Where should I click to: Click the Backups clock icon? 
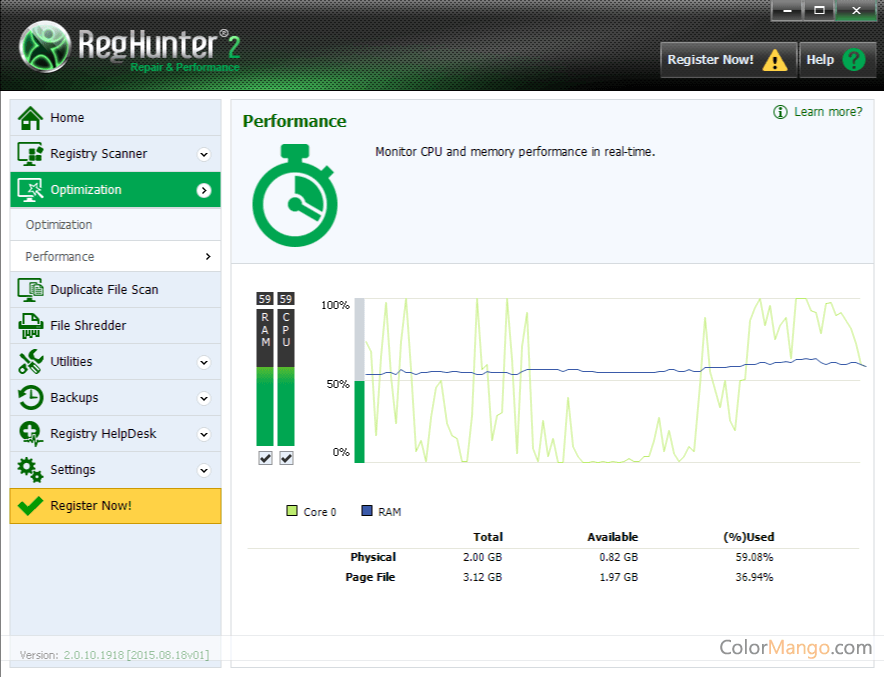(30, 398)
